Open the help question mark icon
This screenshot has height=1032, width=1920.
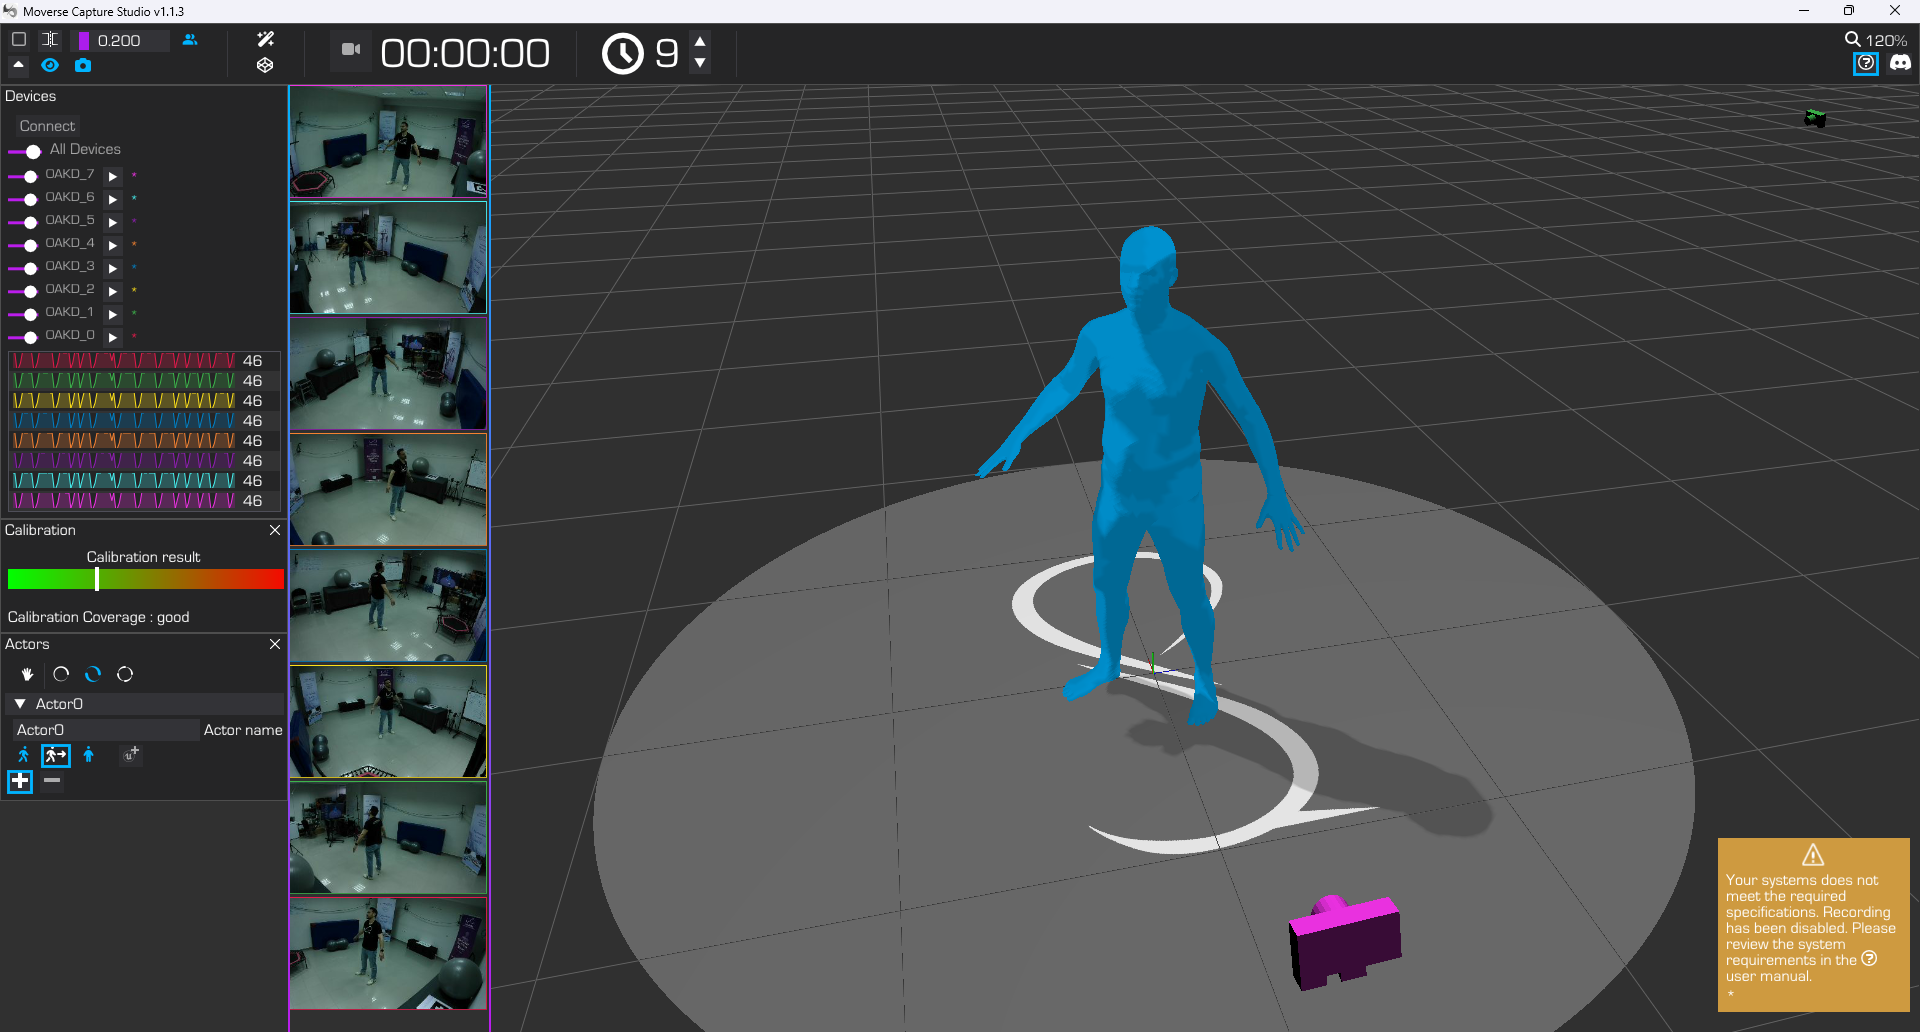click(x=1866, y=64)
